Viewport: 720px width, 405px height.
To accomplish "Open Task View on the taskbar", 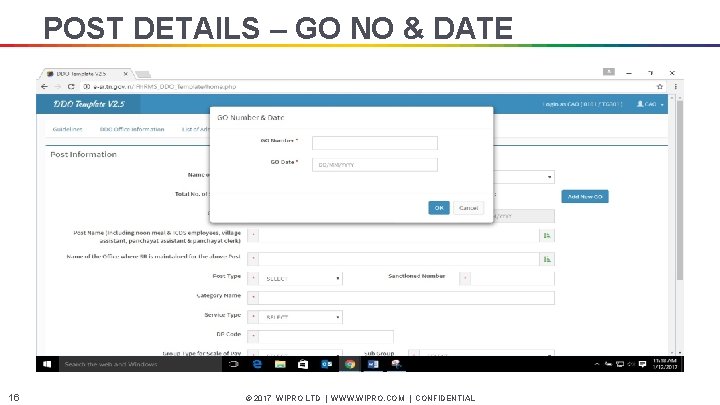I will pyautogui.click(x=234, y=364).
